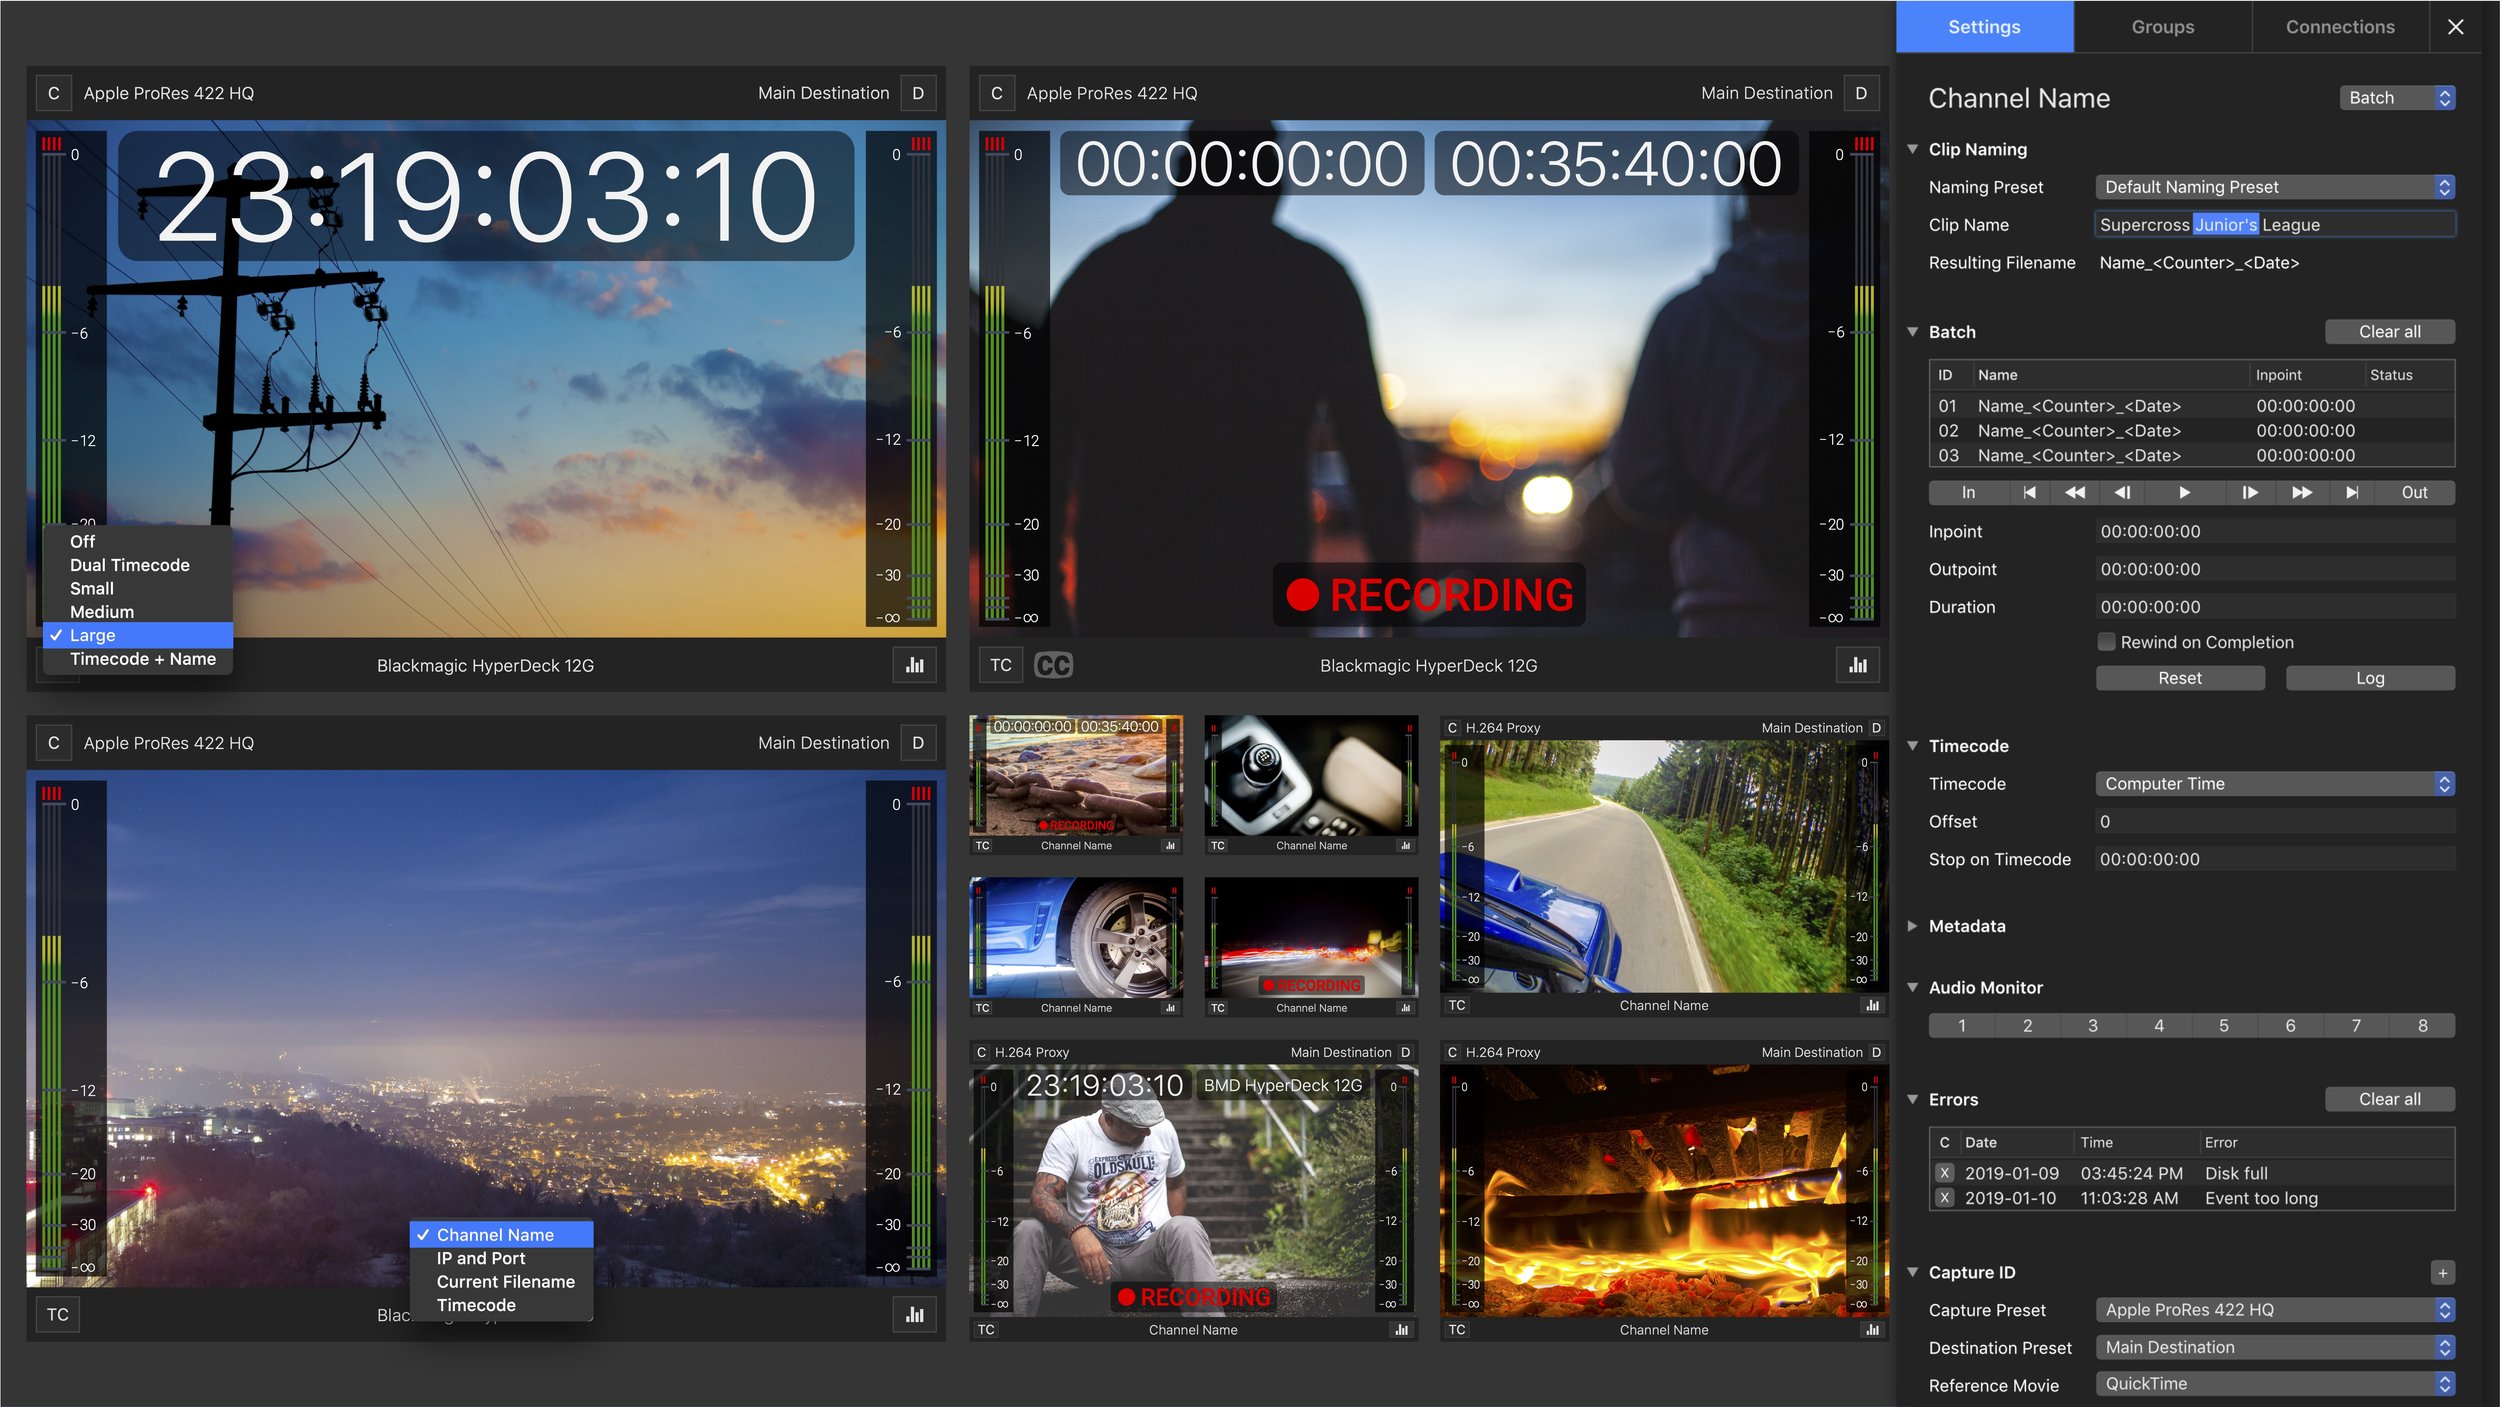2500x1407 pixels.
Task: Click the fast forward transport icon
Action: pyautogui.click(x=2301, y=492)
